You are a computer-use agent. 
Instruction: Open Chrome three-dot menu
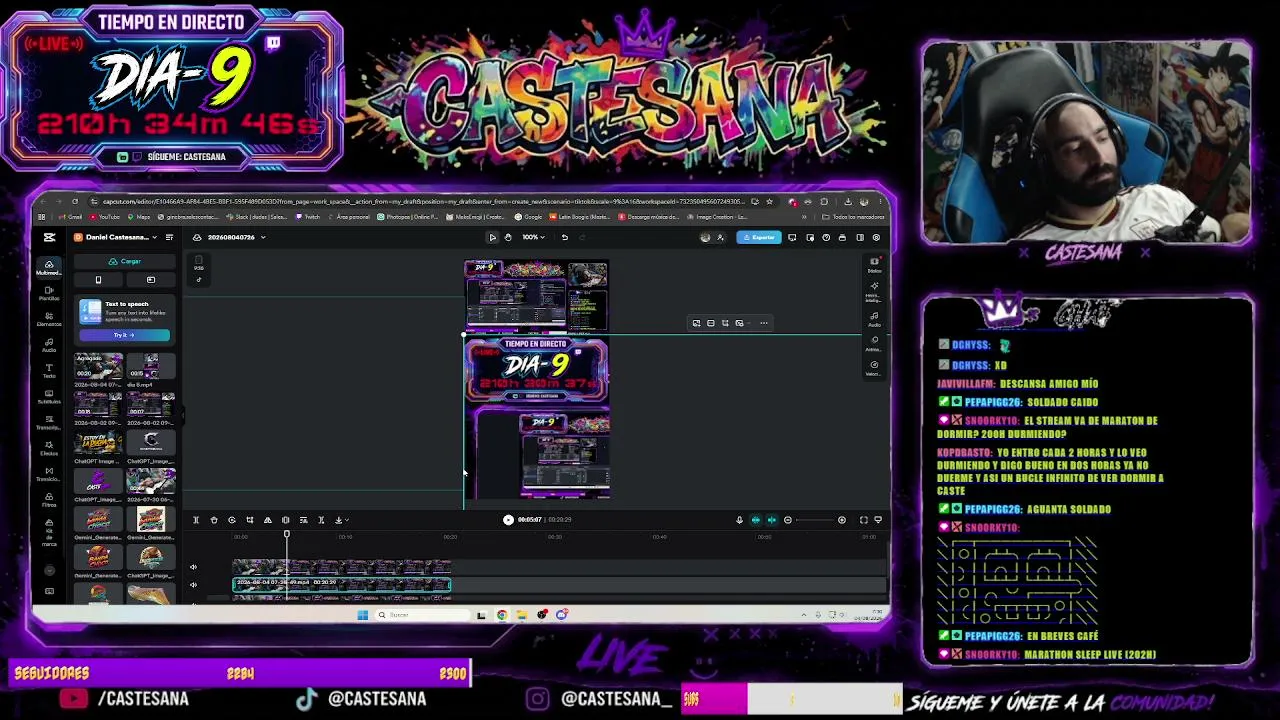pyautogui.click(x=880, y=201)
